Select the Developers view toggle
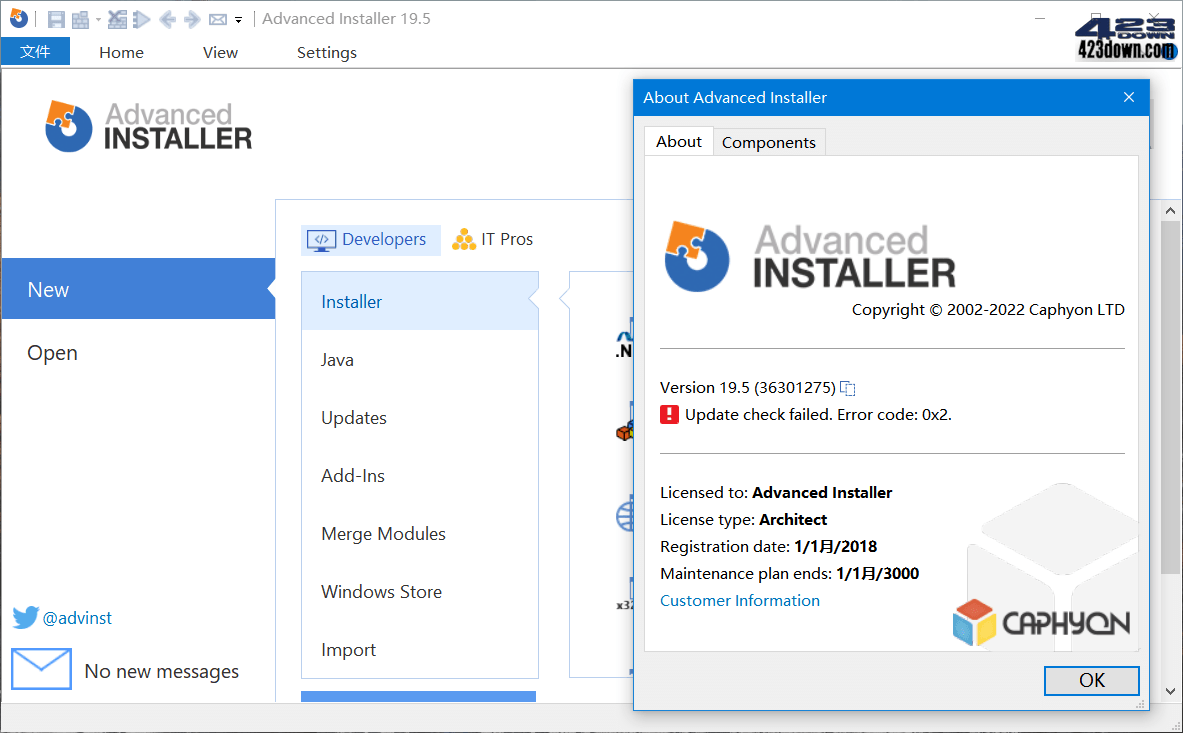 (x=370, y=239)
